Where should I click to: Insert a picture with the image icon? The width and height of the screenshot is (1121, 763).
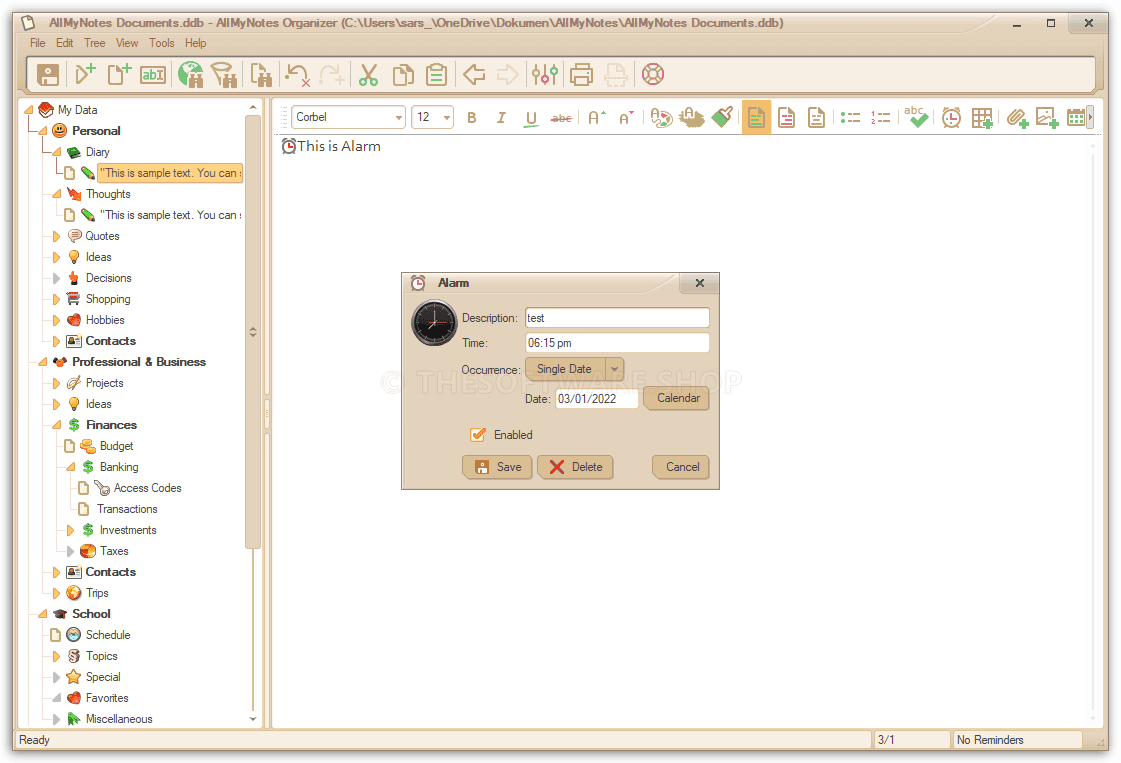pyautogui.click(x=1047, y=118)
